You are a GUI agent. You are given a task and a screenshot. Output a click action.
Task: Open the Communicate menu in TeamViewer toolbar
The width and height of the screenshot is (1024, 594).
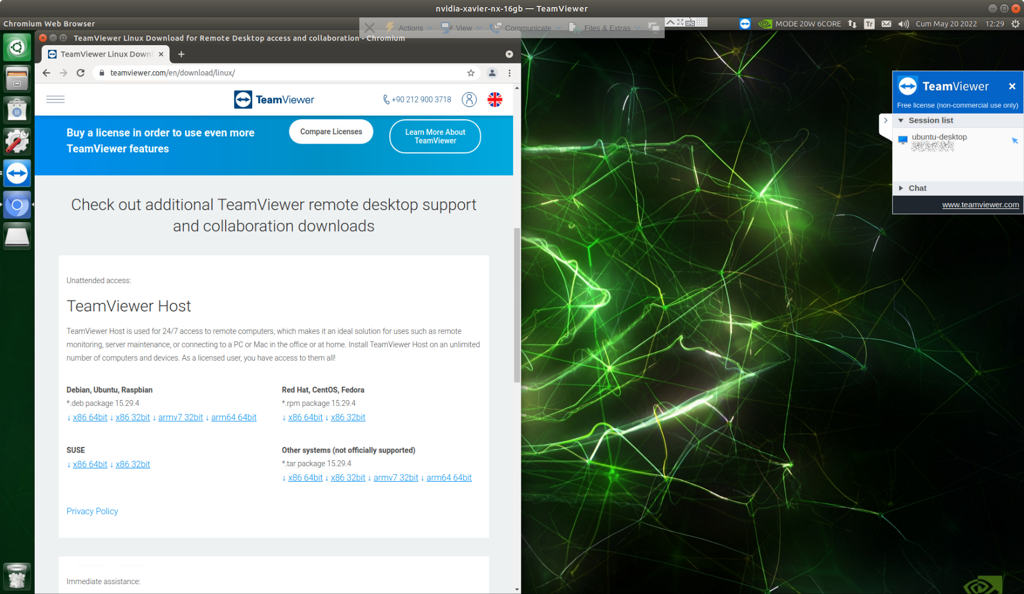526,27
